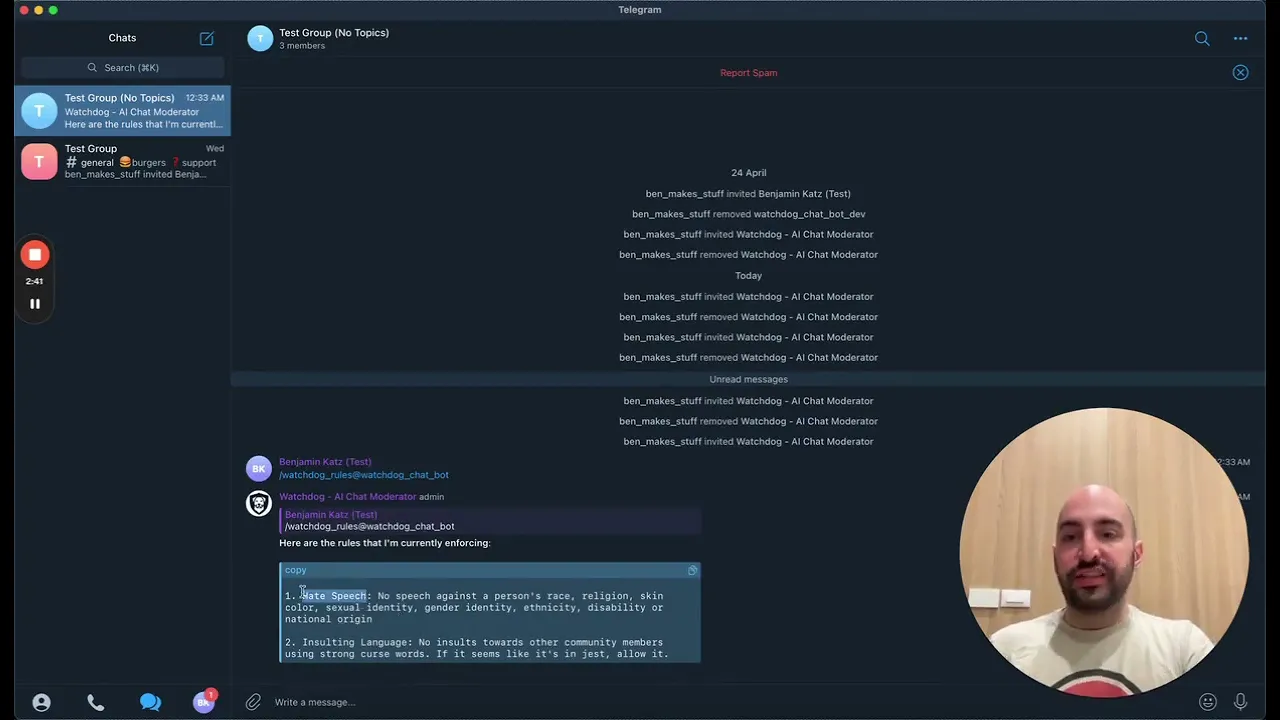Click the Watchdog - AI Chat Moderator sender name
This screenshot has width=1280, height=720.
(x=347, y=497)
